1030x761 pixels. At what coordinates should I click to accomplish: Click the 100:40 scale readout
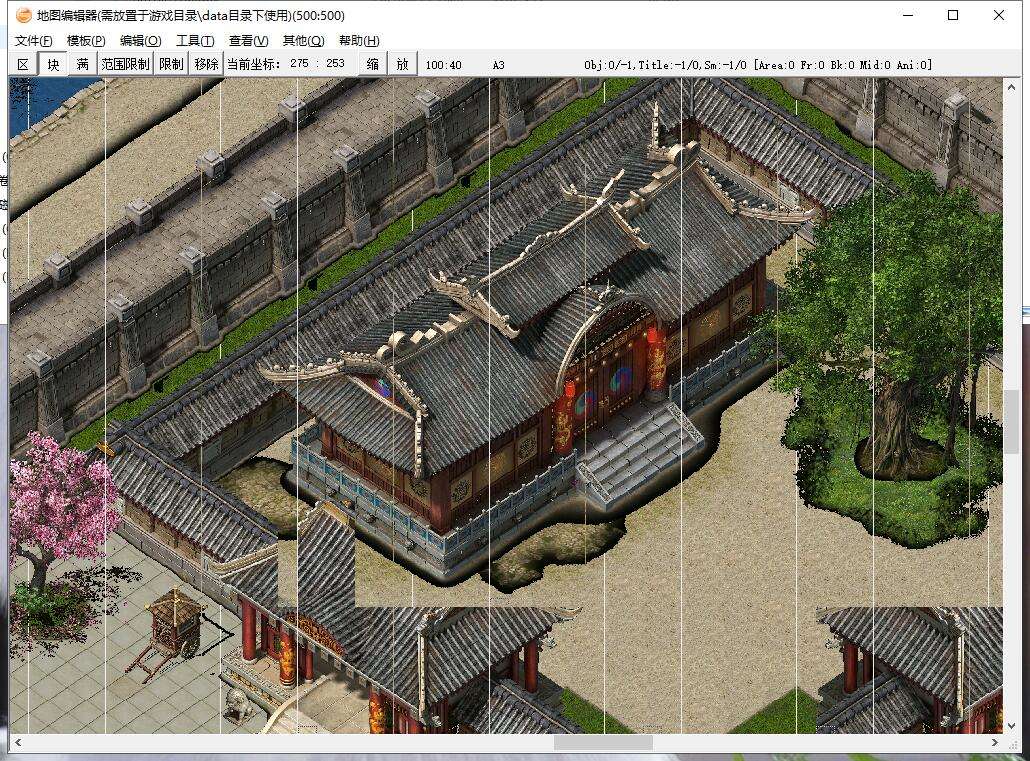pos(443,65)
